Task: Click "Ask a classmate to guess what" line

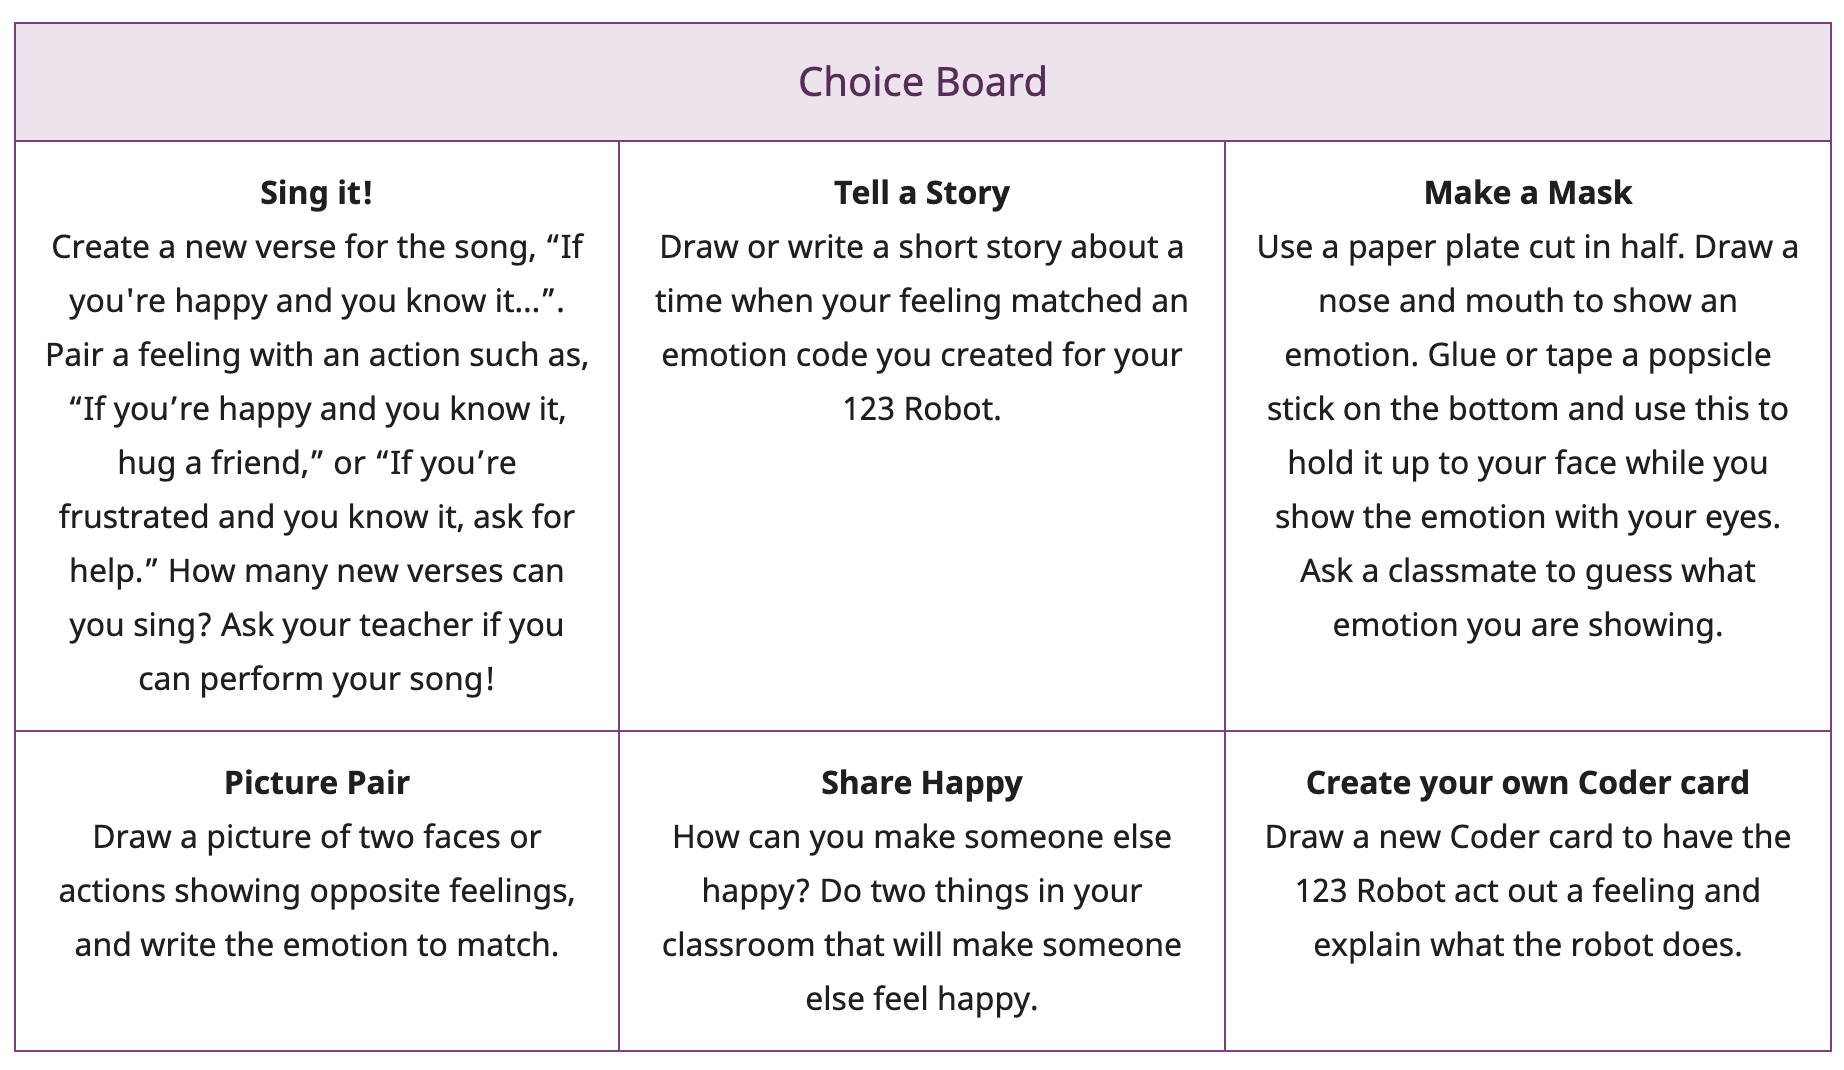Action: point(1527,571)
